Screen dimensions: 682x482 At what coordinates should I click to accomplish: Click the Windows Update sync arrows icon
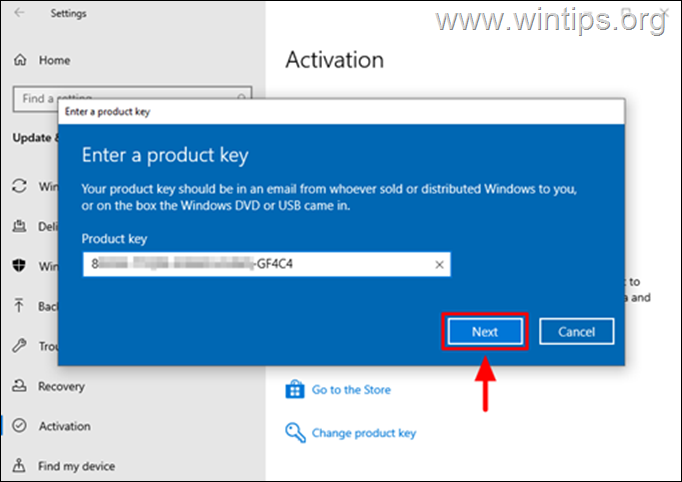coord(19,186)
